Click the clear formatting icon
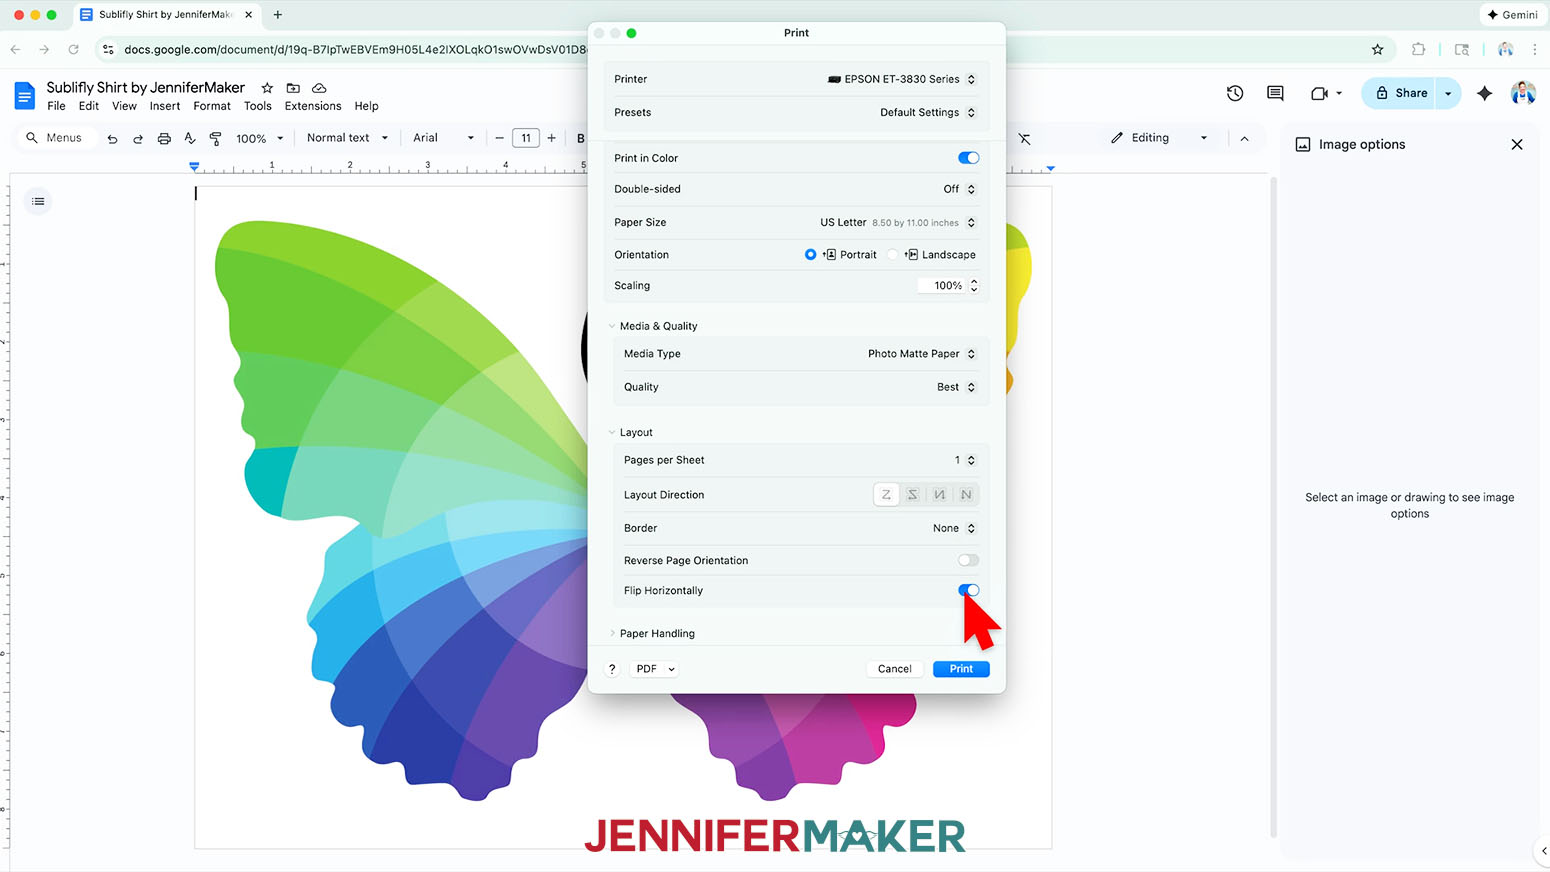Image resolution: width=1550 pixels, height=872 pixels. [1025, 138]
